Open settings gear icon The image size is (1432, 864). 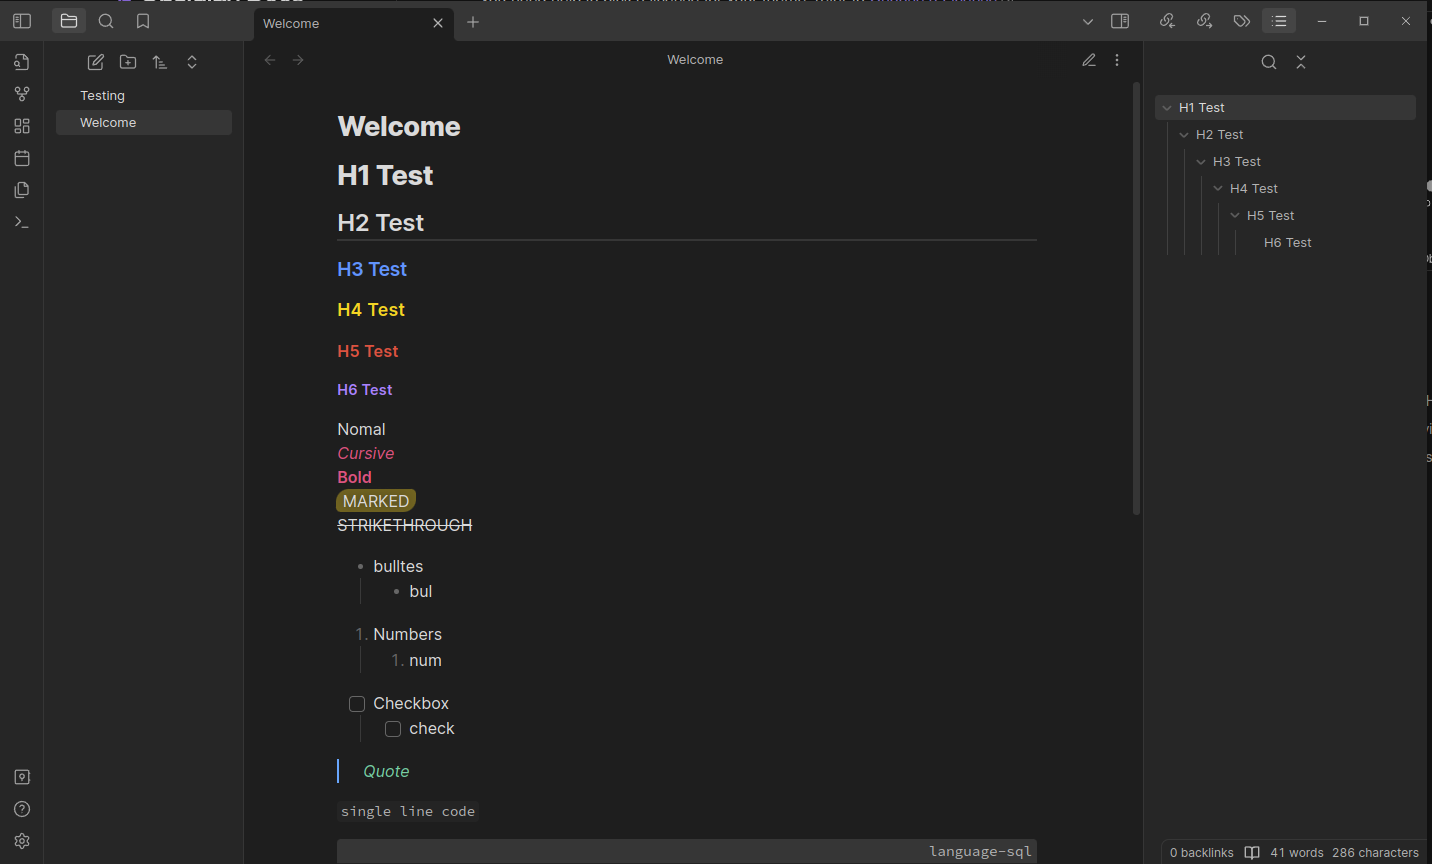(x=22, y=841)
